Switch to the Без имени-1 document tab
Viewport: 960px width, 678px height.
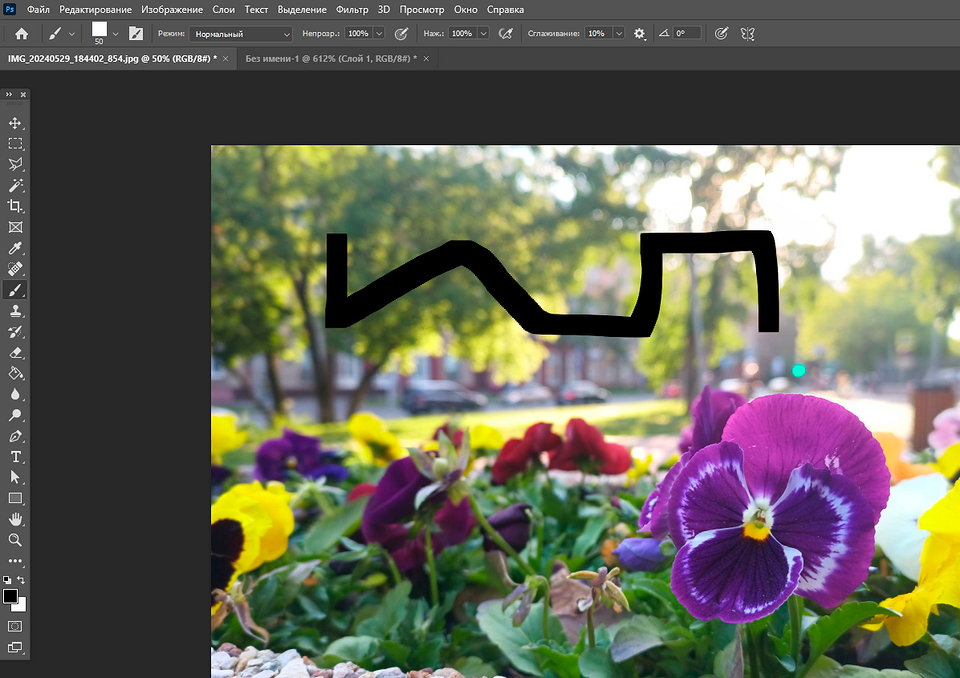tap(330, 59)
